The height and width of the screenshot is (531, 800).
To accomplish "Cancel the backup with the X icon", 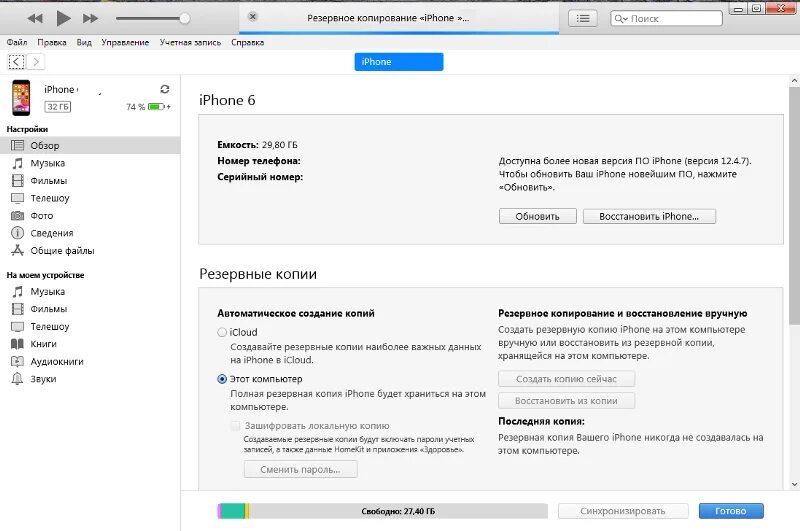I will [252, 17].
